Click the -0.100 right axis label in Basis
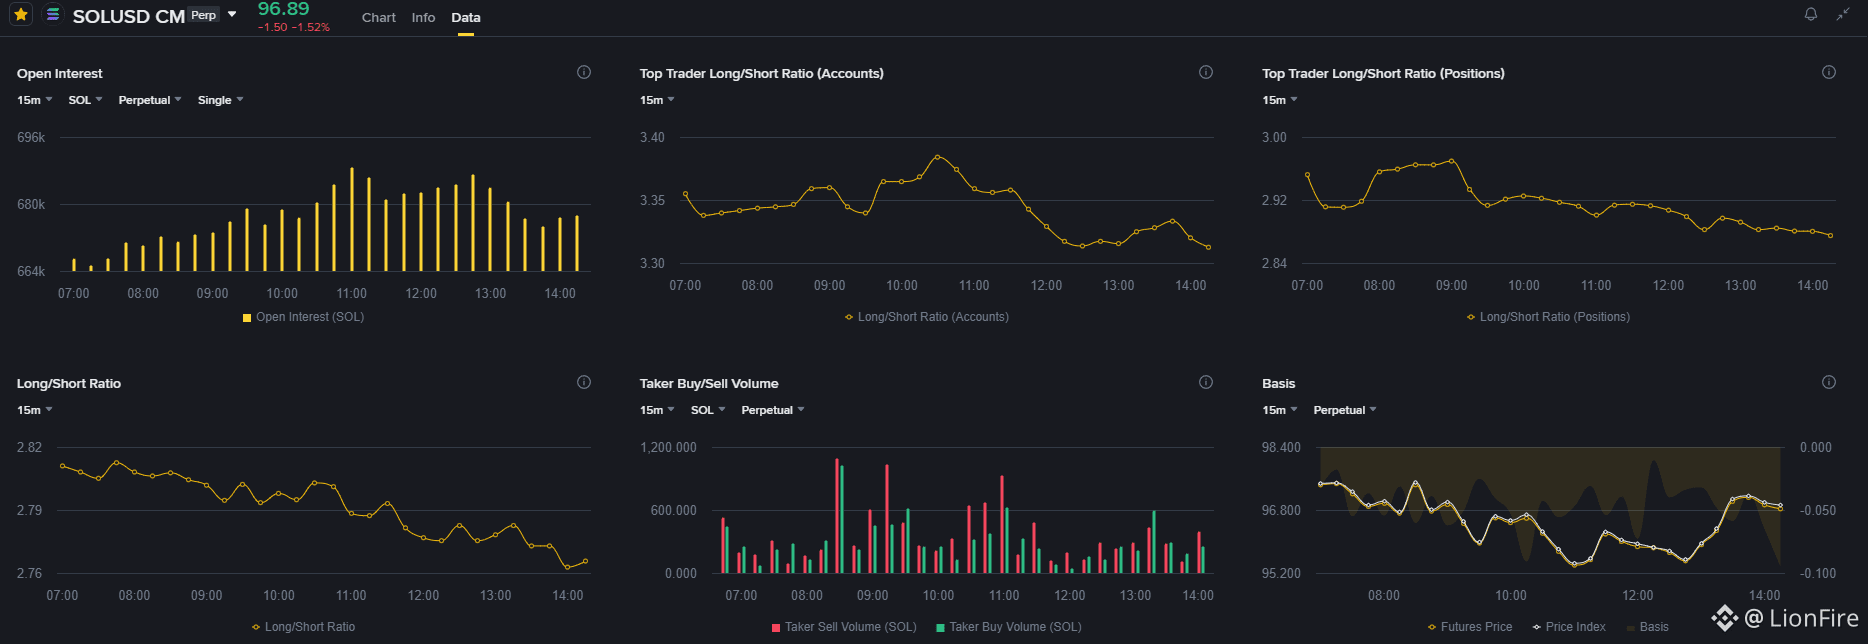The height and width of the screenshot is (644, 1868). (1818, 573)
